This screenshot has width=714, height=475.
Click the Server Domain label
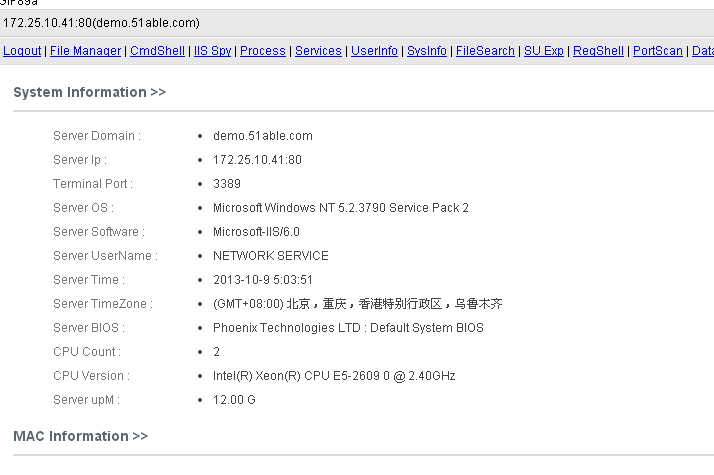[x=97, y=136]
